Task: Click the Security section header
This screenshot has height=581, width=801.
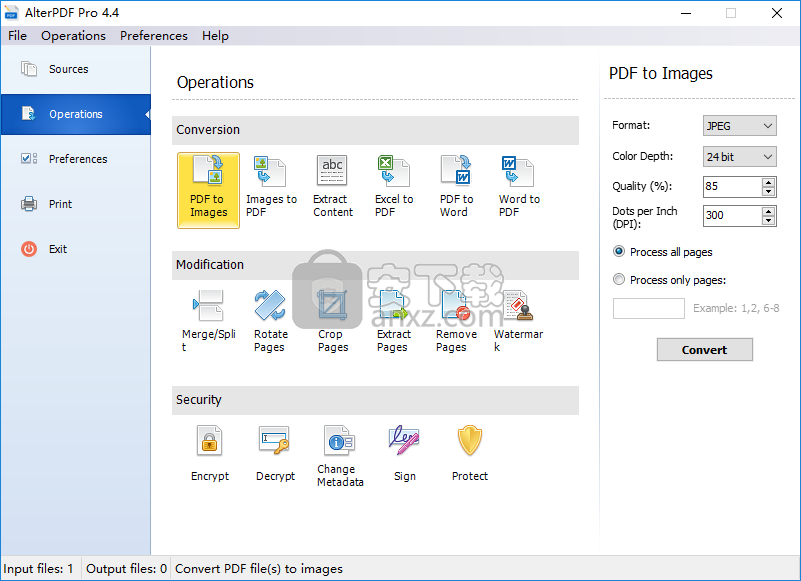Action: (x=375, y=400)
